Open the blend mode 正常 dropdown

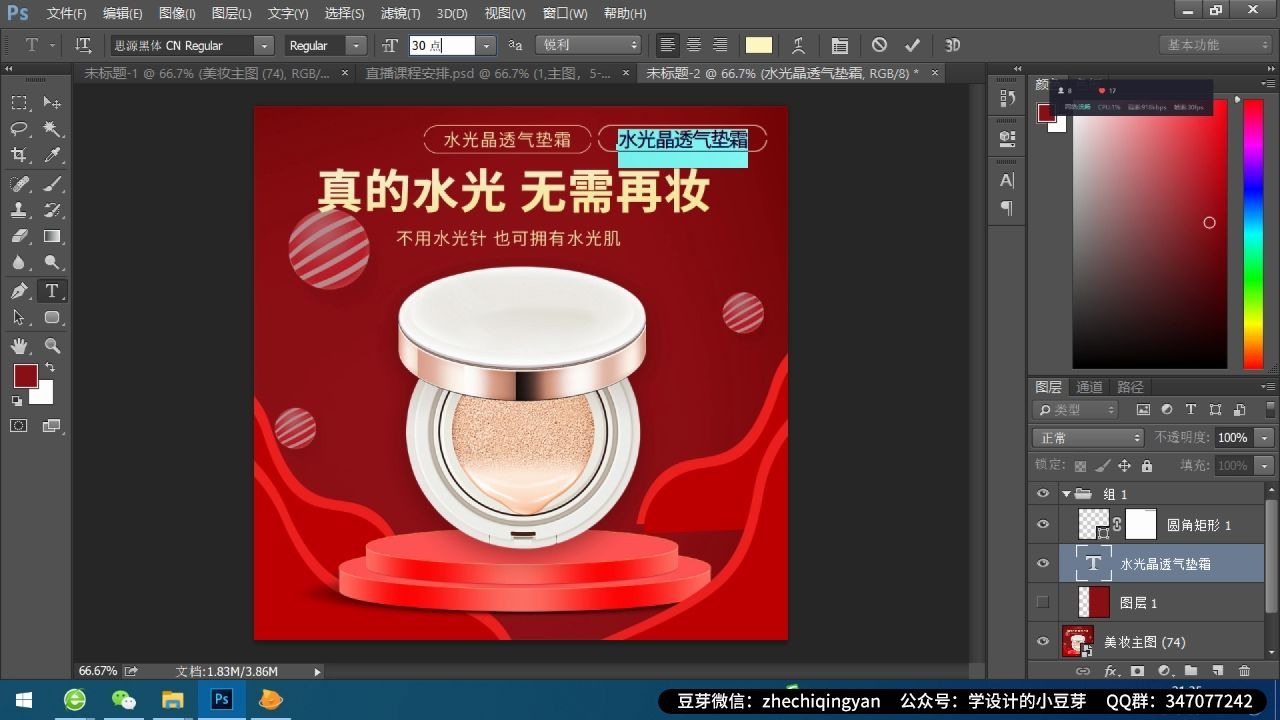(1088, 438)
